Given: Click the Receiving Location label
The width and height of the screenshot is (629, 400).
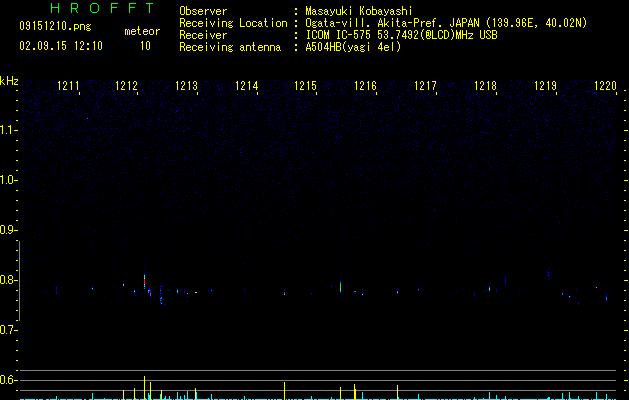Looking at the screenshot, I should 233,23.
